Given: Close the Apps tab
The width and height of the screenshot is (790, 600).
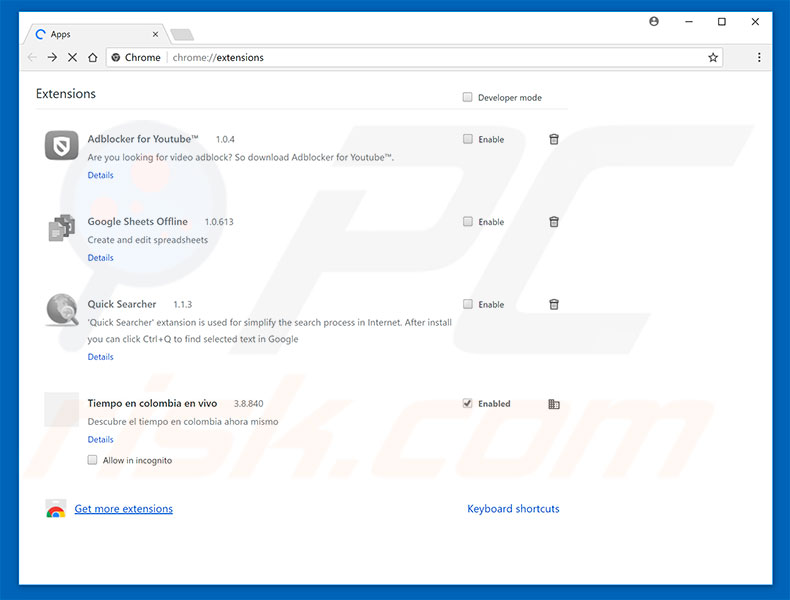Looking at the screenshot, I should [x=155, y=34].
